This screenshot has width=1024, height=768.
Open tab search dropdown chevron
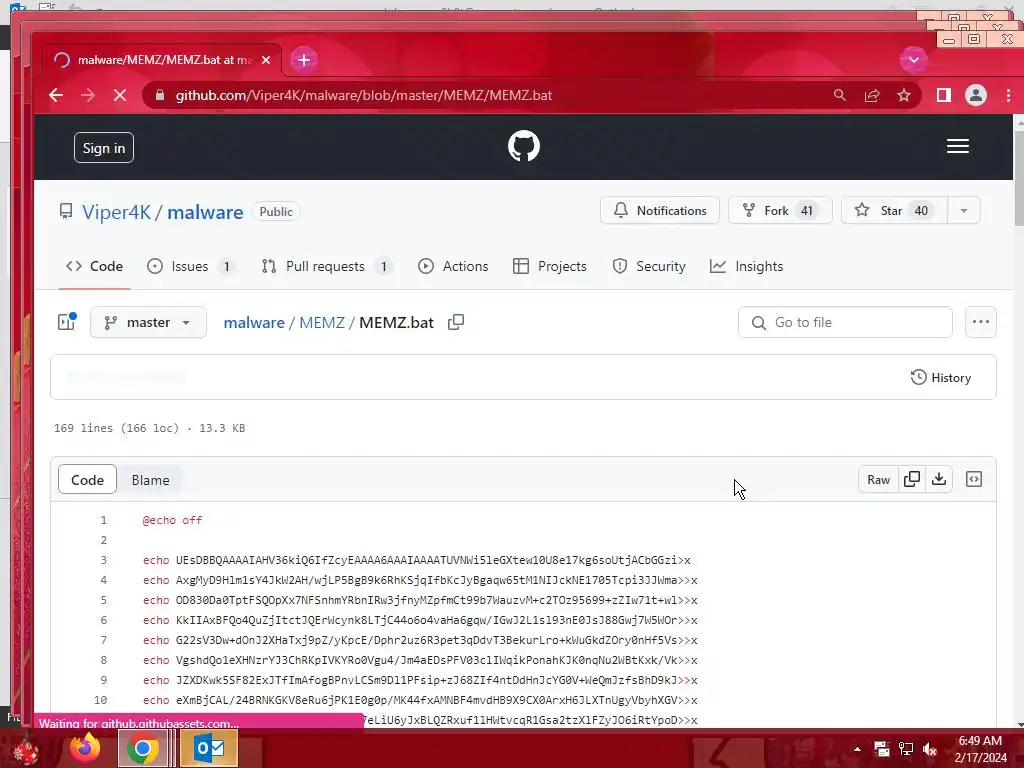914,60
